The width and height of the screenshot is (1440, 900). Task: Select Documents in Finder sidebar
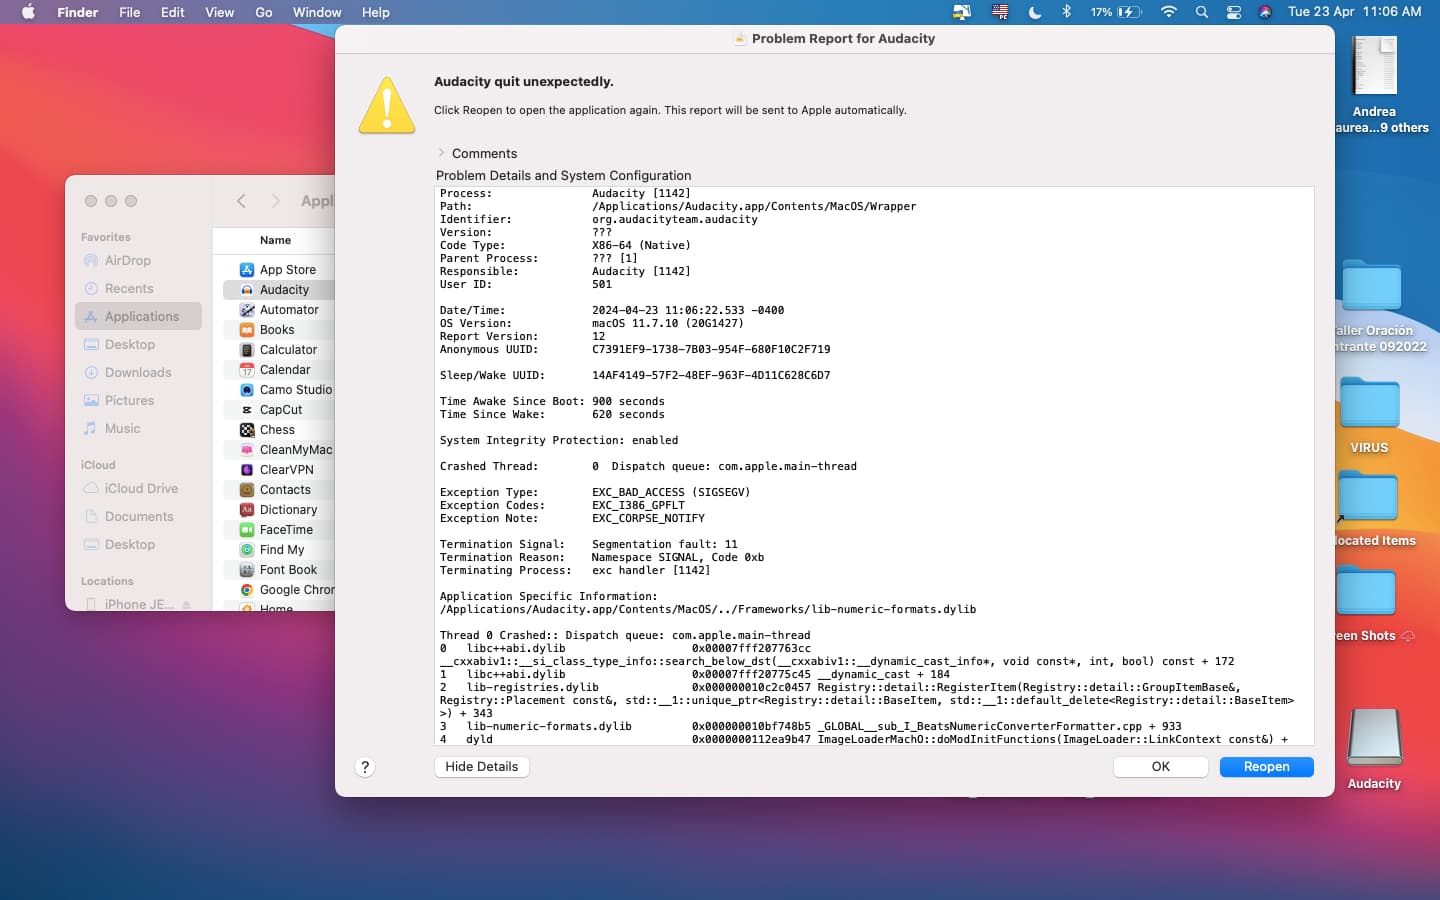click(x=138, y=517)
